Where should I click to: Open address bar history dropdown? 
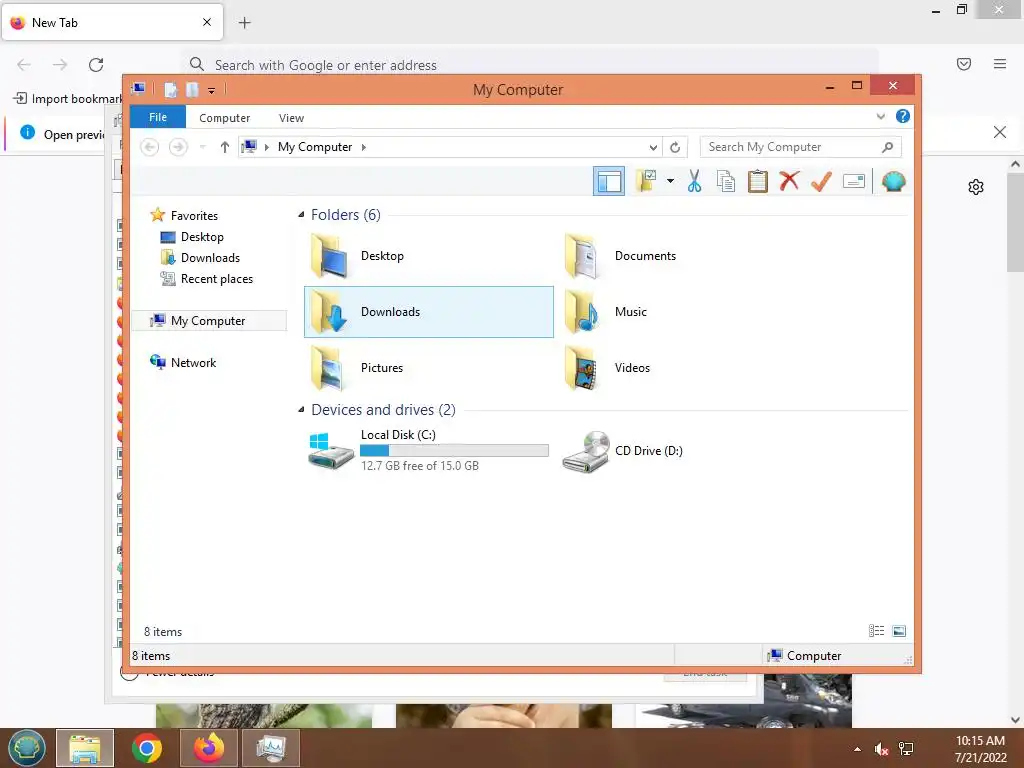click(x=652, y=148)
